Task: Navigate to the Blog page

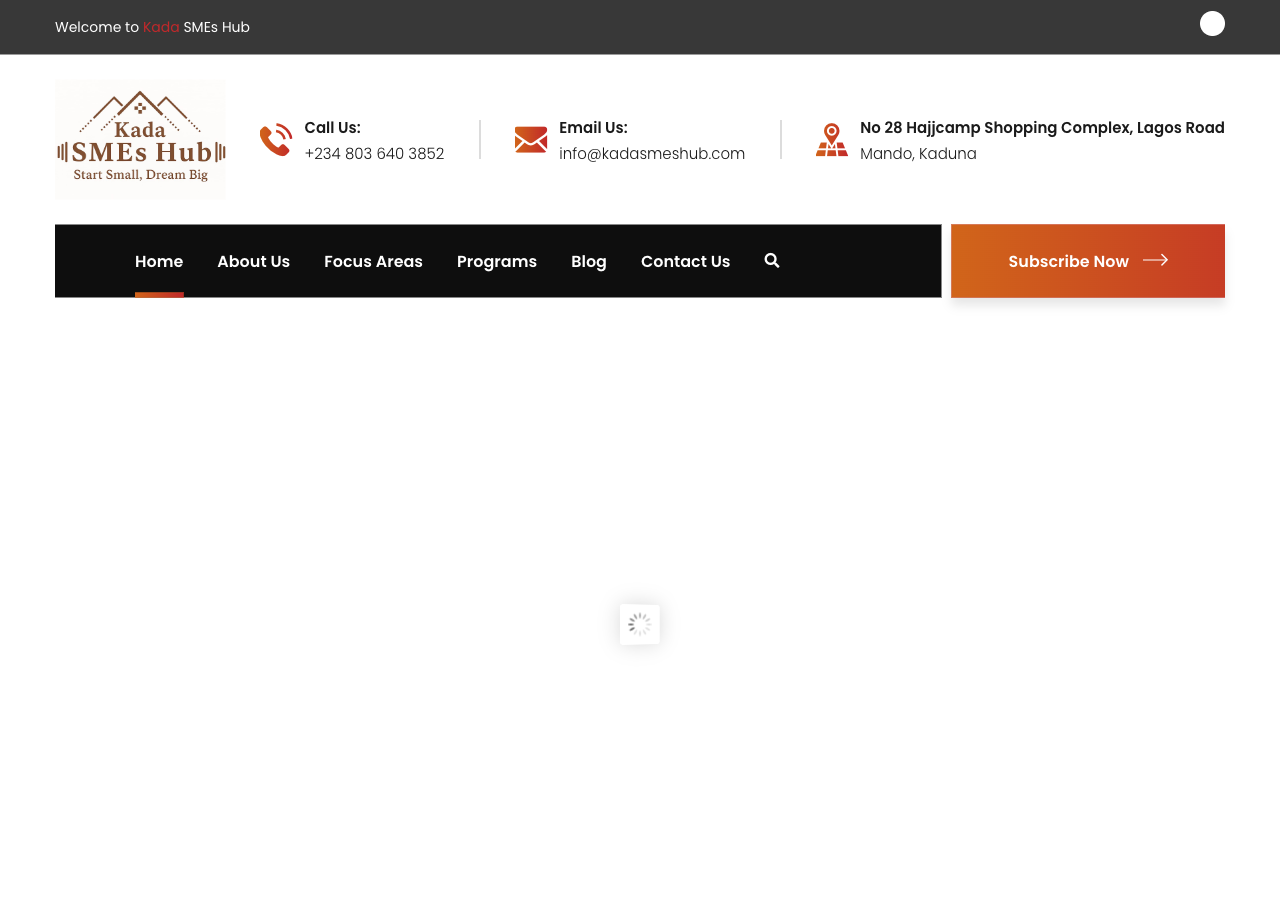Action: (x=589, y=261)
